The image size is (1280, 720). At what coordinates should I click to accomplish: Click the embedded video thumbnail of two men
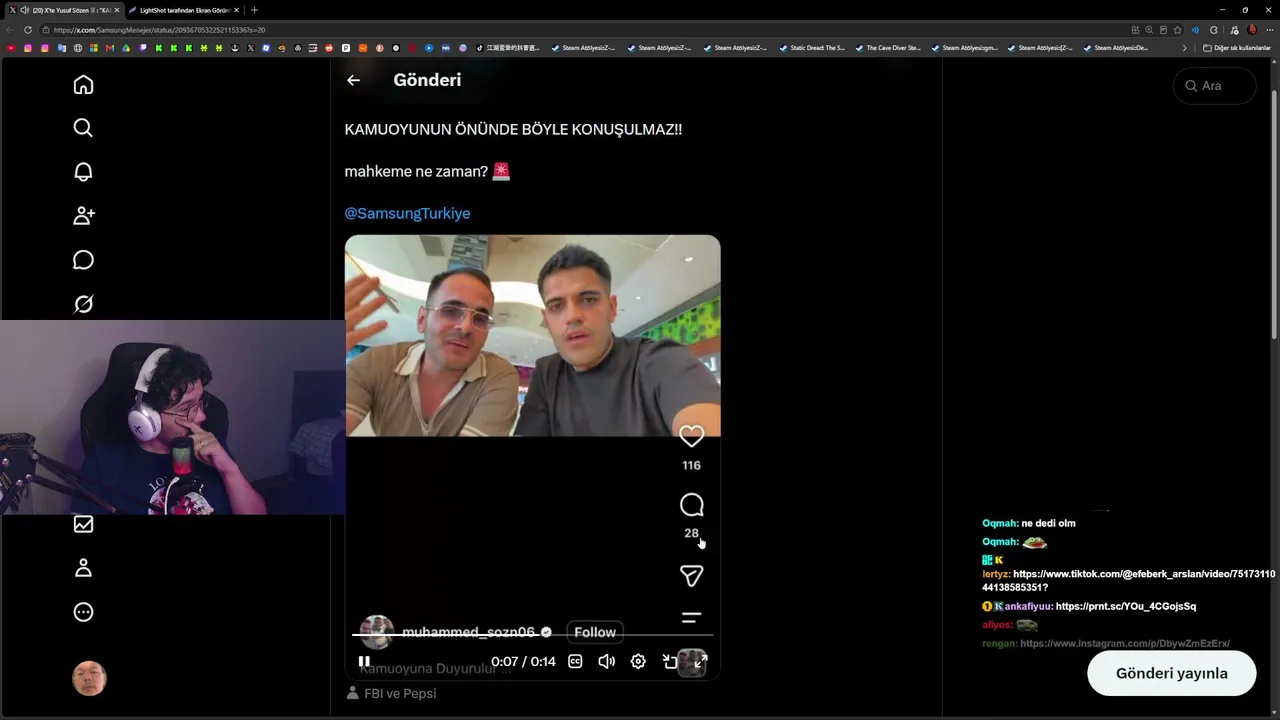pyautogui.click(x=532, y=336)
